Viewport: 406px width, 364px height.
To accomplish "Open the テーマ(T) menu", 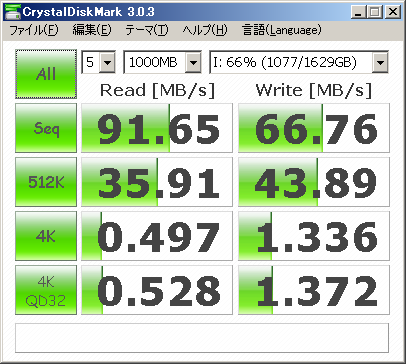I will pyautogui.click(x=147, y=30).
